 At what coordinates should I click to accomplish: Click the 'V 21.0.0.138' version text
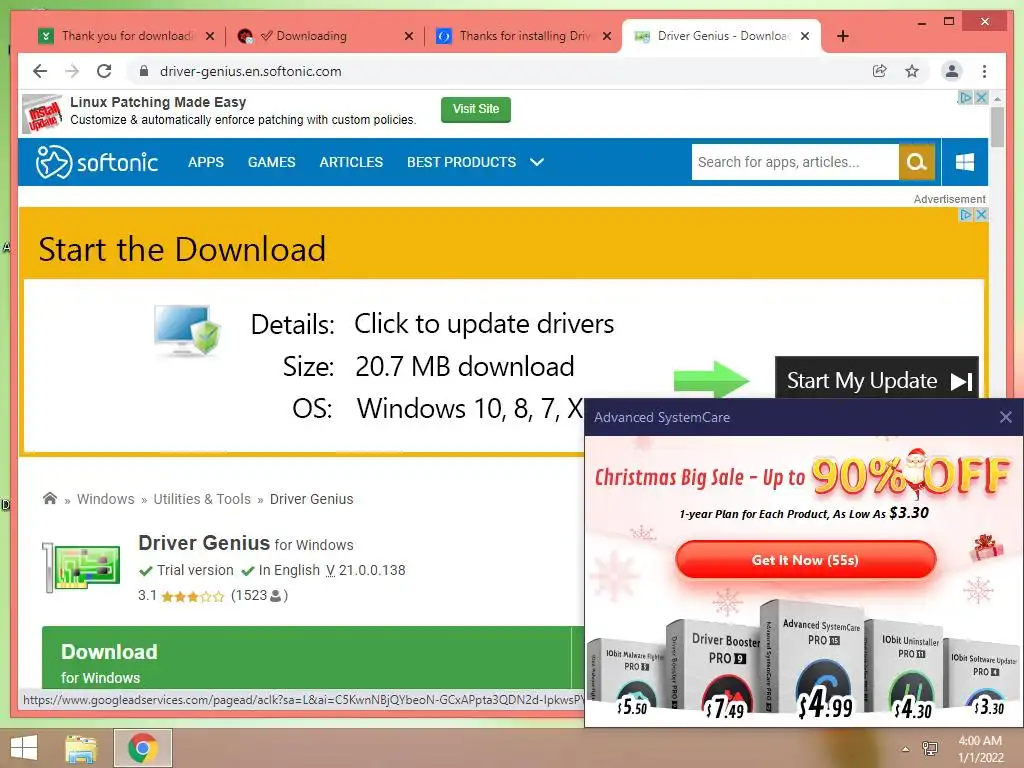366,570
